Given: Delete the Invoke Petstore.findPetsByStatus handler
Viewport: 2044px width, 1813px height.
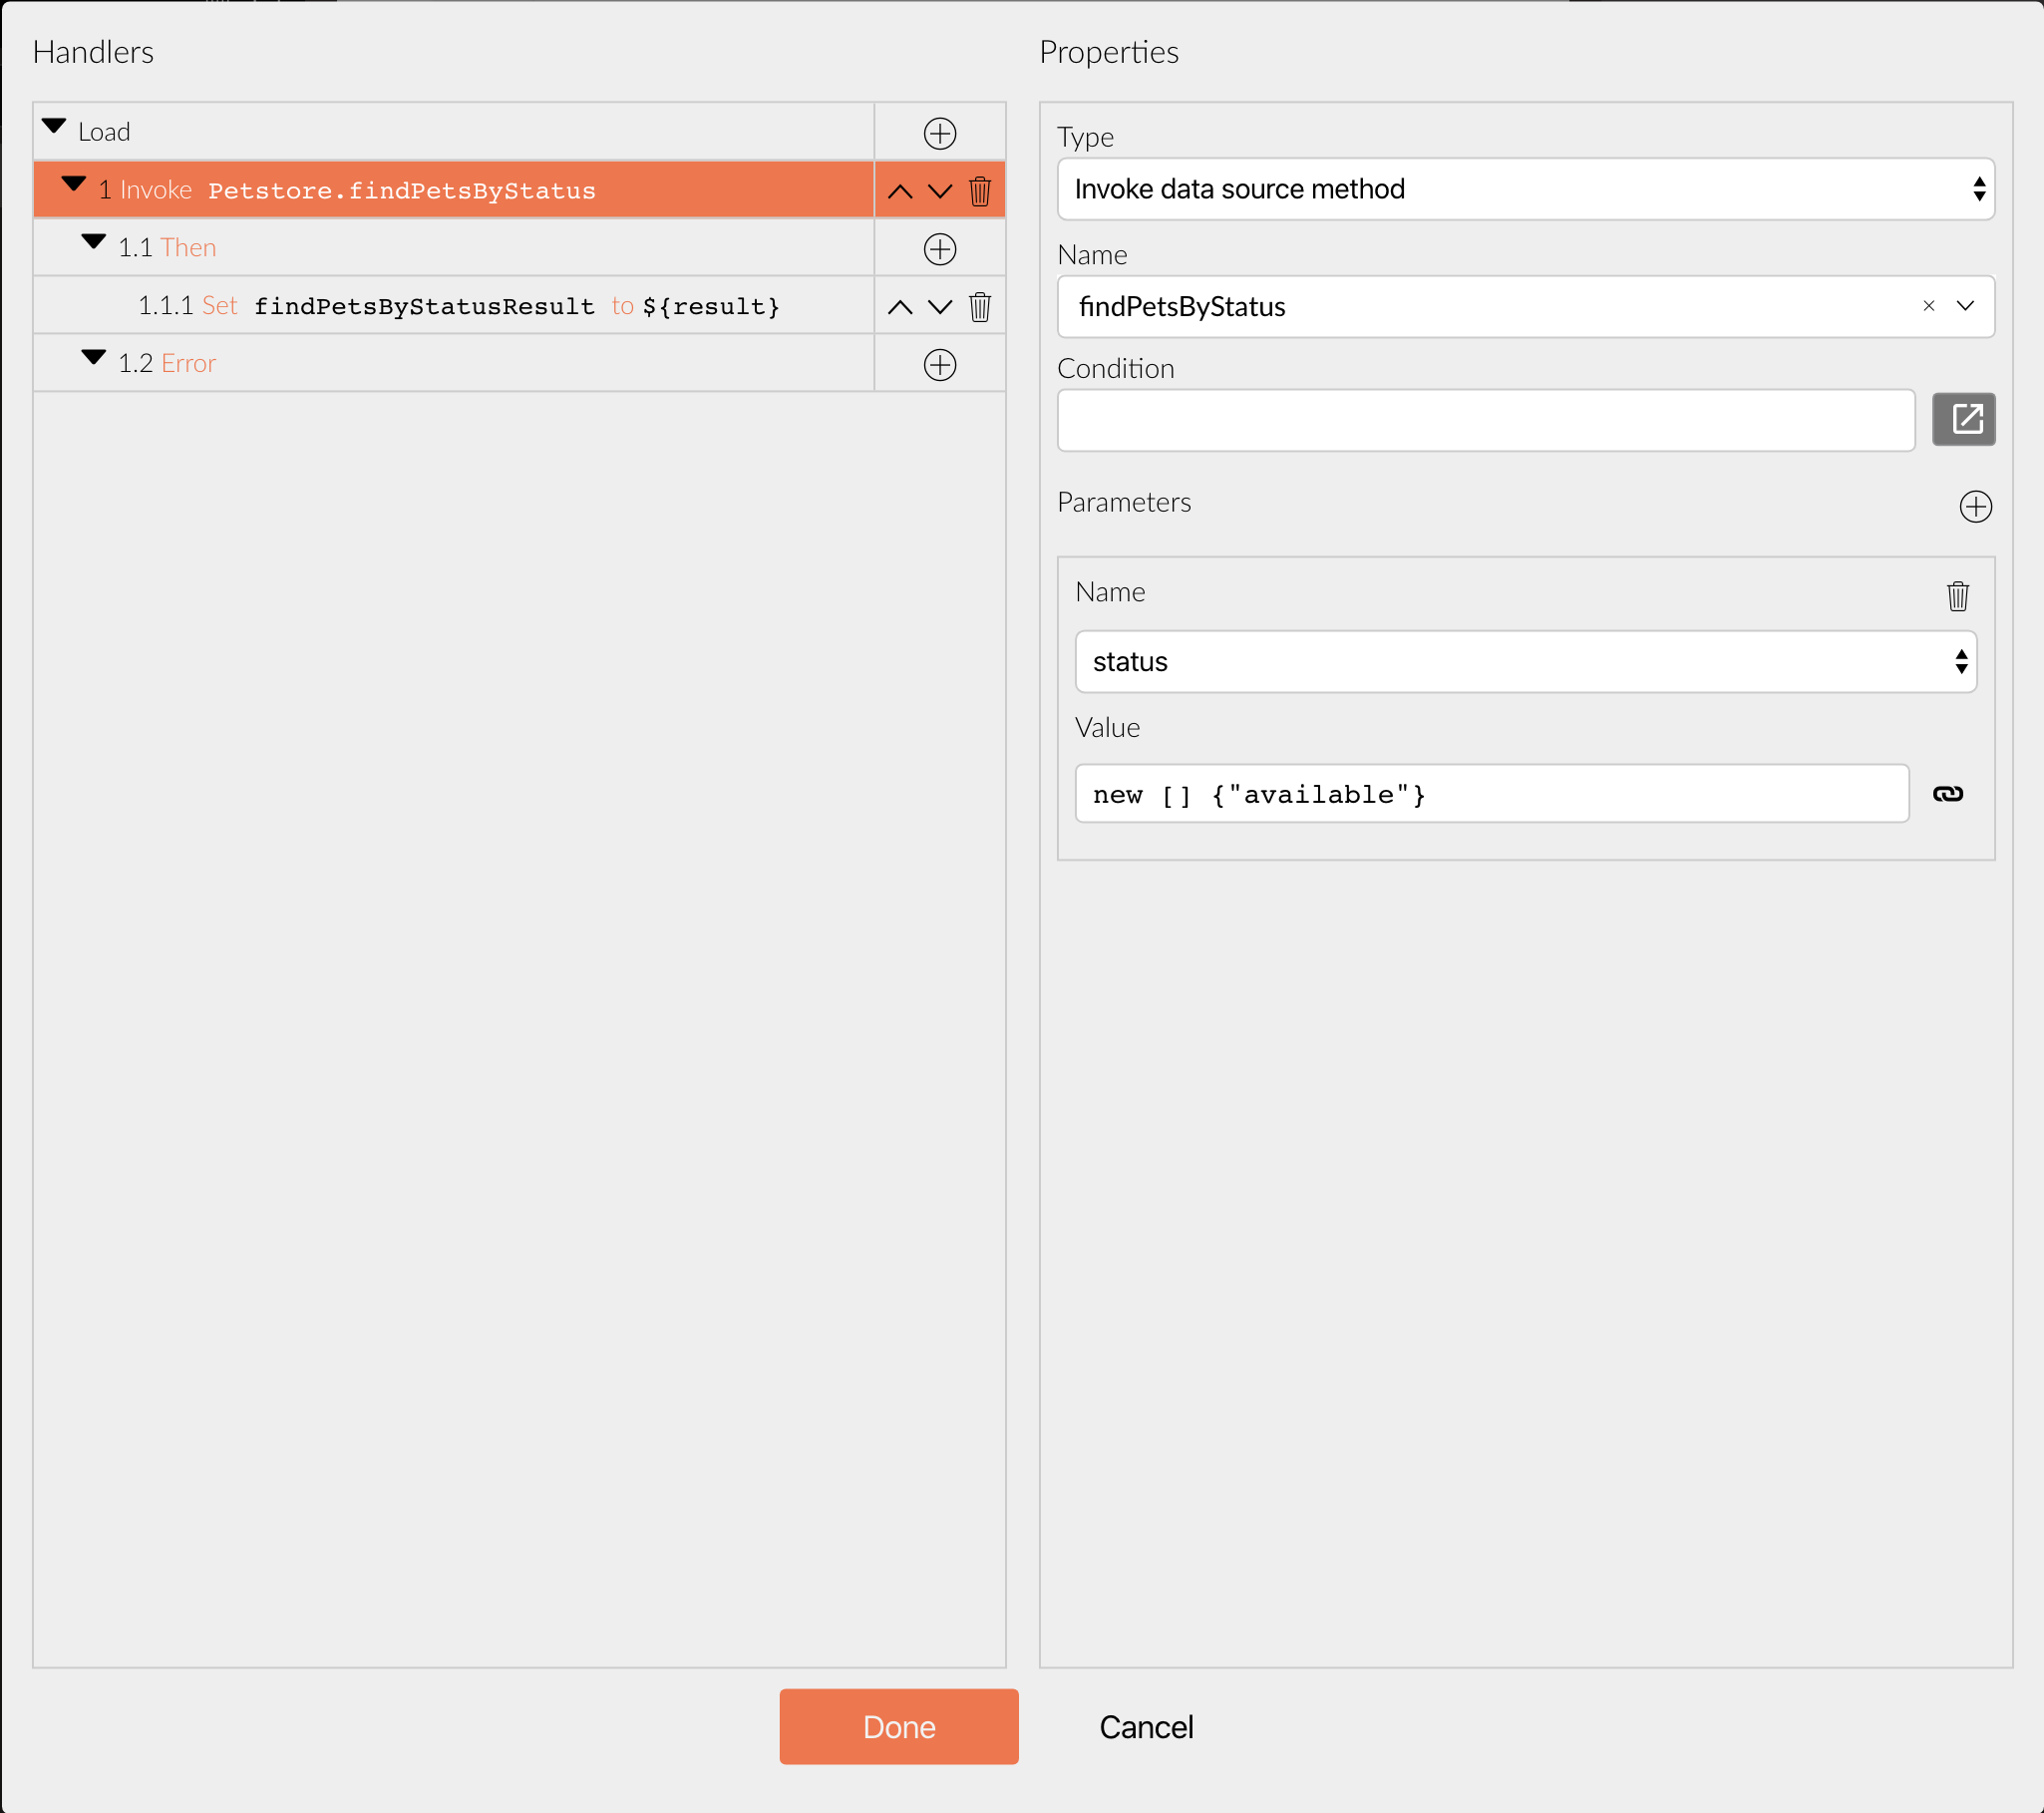Looking at the screenshot, I should [x=979, y=191].
